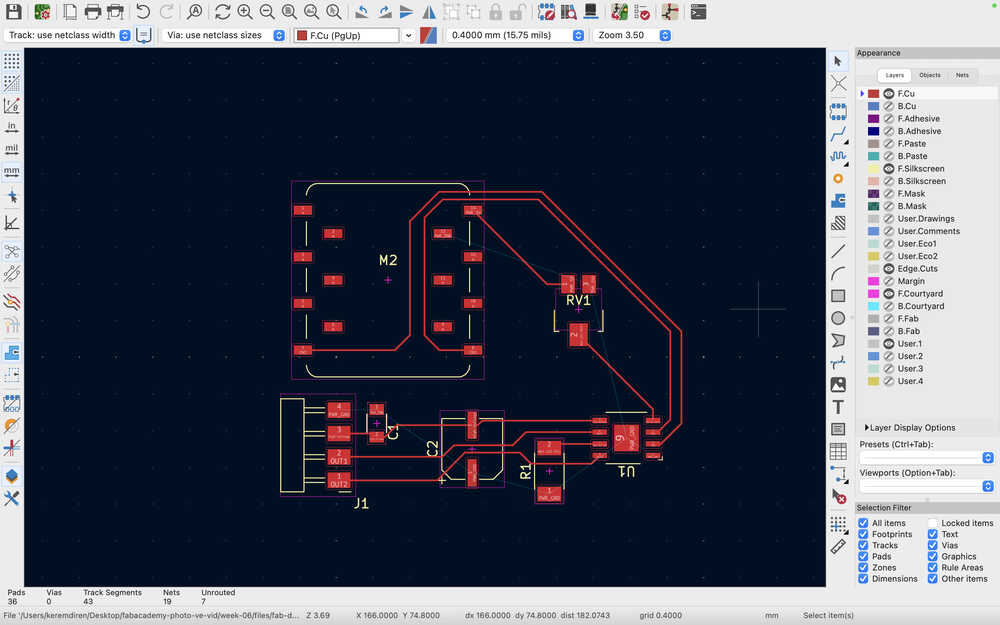Viewport: 1000px width, 625px height.
Task: Uncheck the Footprints selection filter
Action: point(863,535)
